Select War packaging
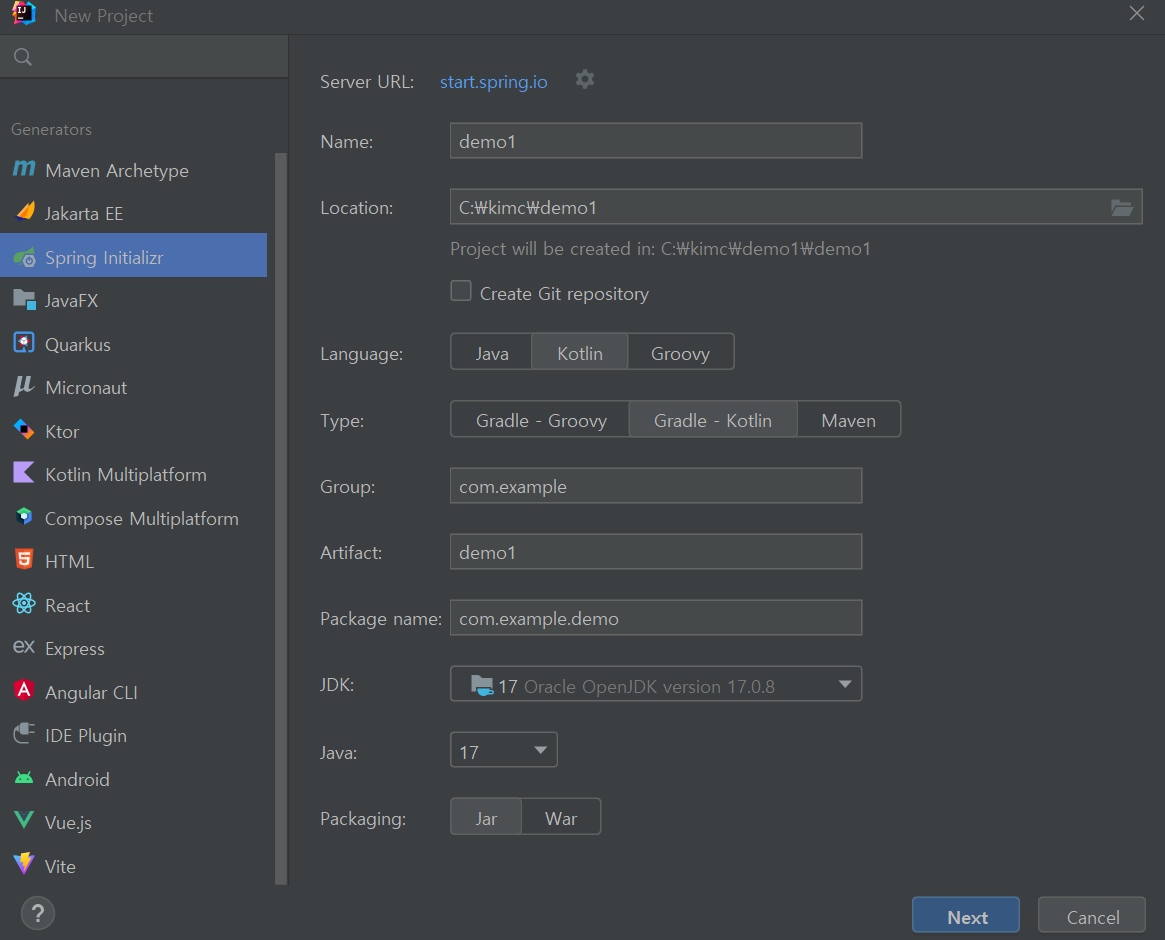Image resolution: width=1165 pixels, height=940 pixels. (561, 817)
